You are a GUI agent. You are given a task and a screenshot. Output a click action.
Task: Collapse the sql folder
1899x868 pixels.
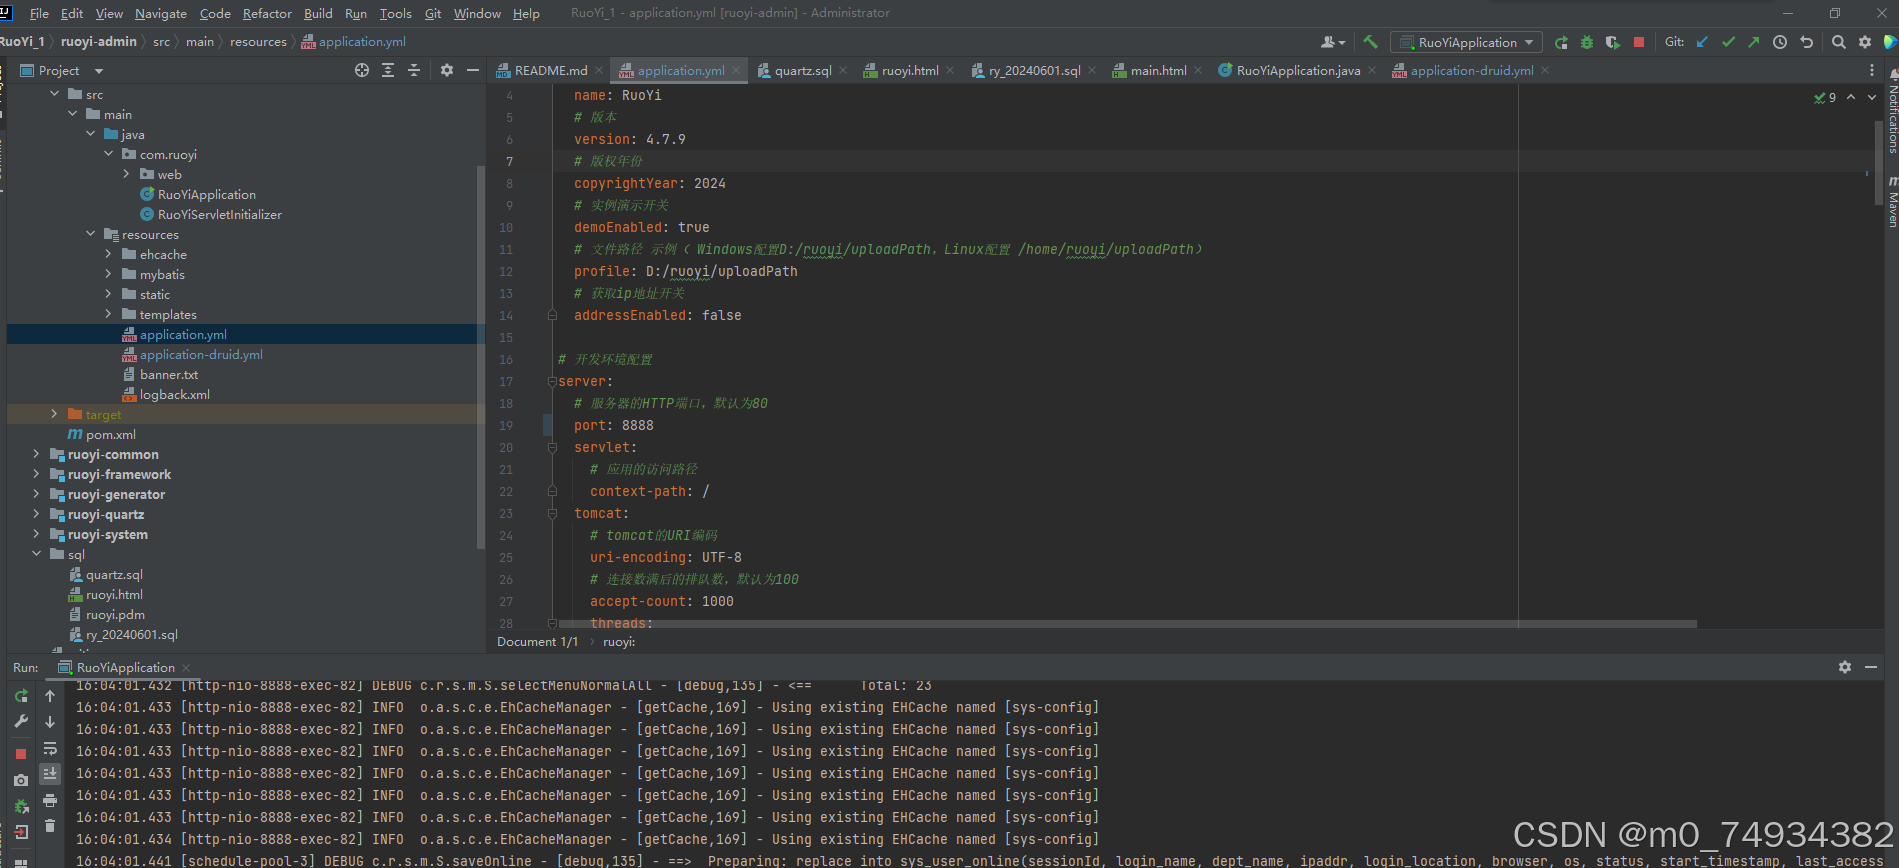[36, 554]
